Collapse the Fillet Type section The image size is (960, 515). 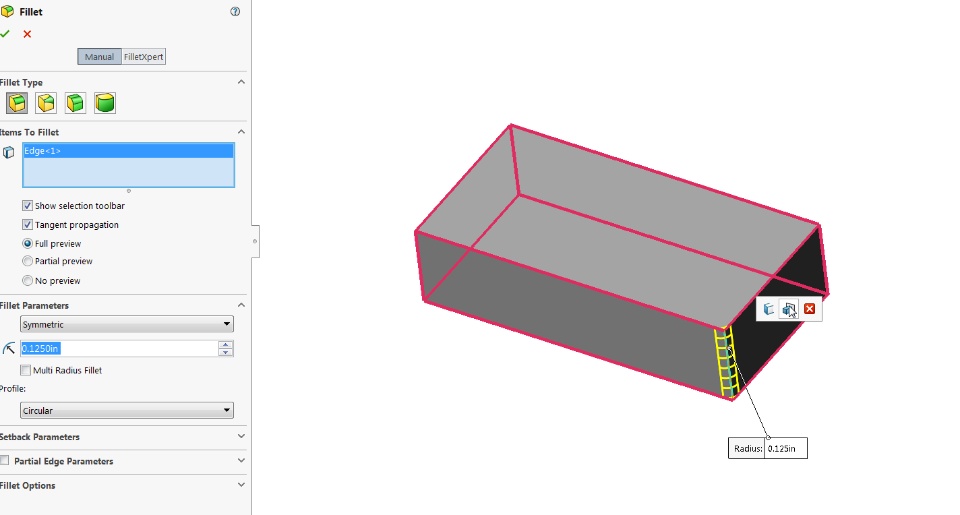[241, 82]
